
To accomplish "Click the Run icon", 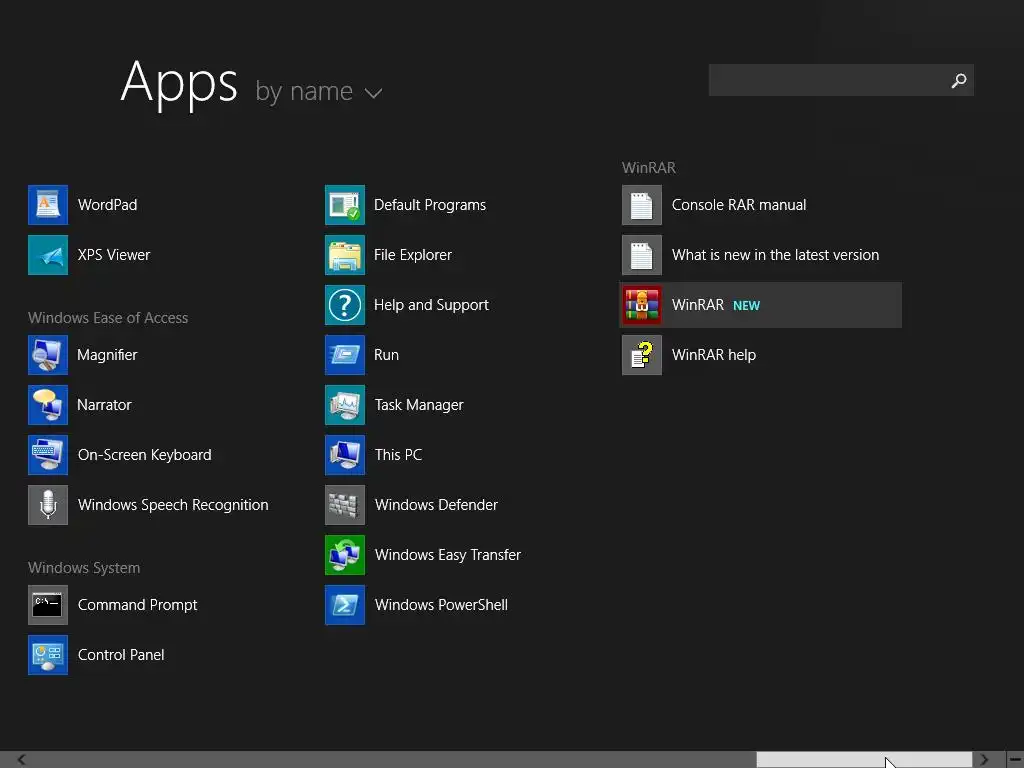I will (345, 355).
